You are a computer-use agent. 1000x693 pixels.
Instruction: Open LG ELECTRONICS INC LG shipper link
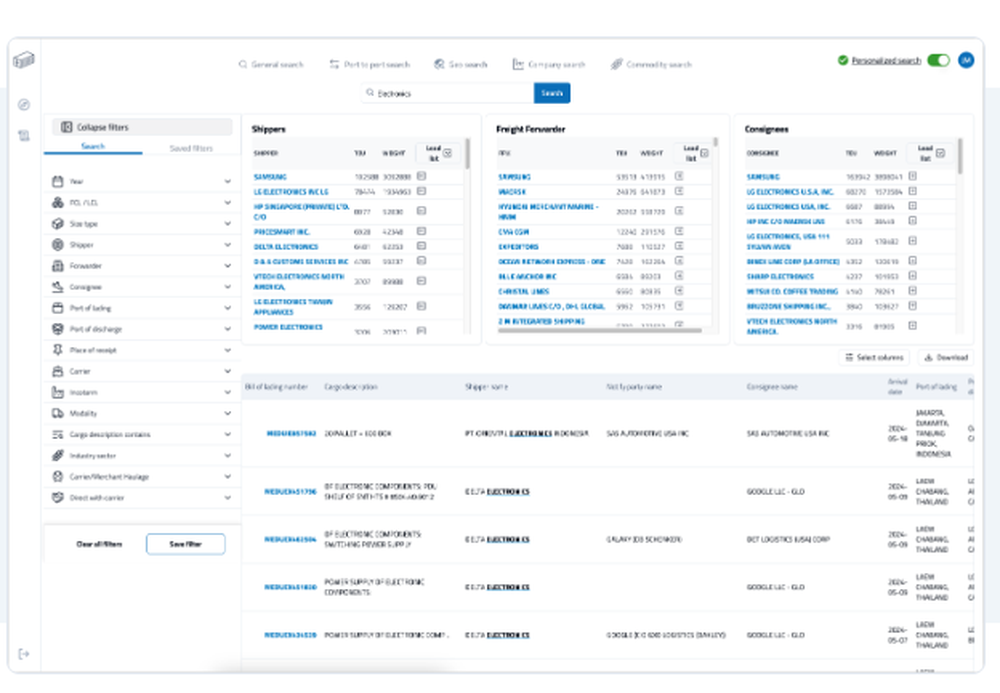point(291,191)
